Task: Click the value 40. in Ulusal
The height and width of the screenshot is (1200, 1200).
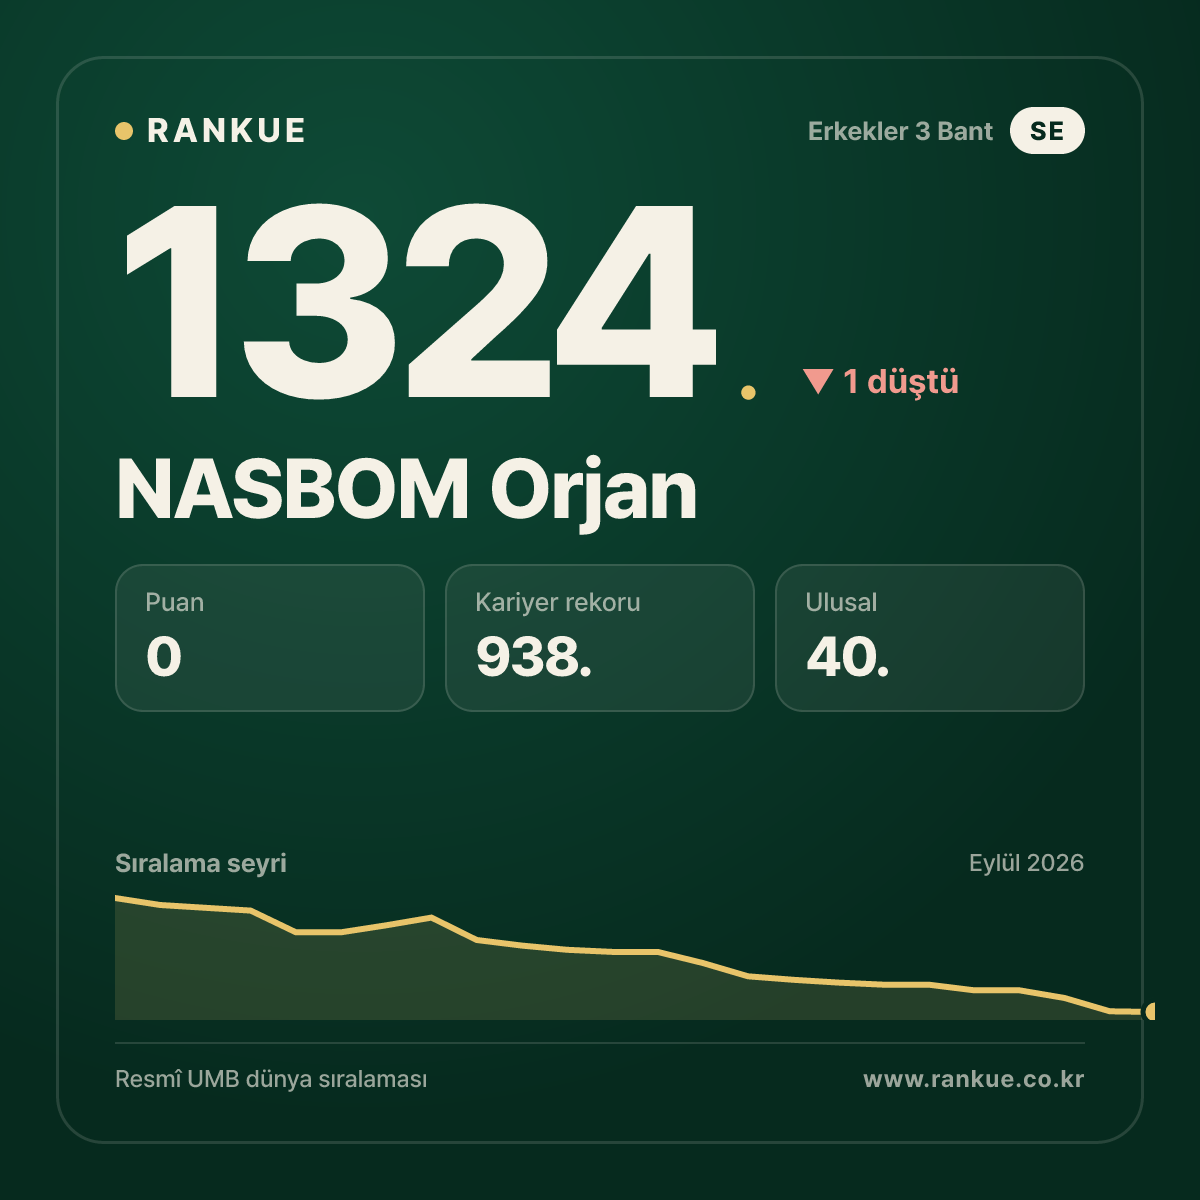Action: click(x=848, y=657)
